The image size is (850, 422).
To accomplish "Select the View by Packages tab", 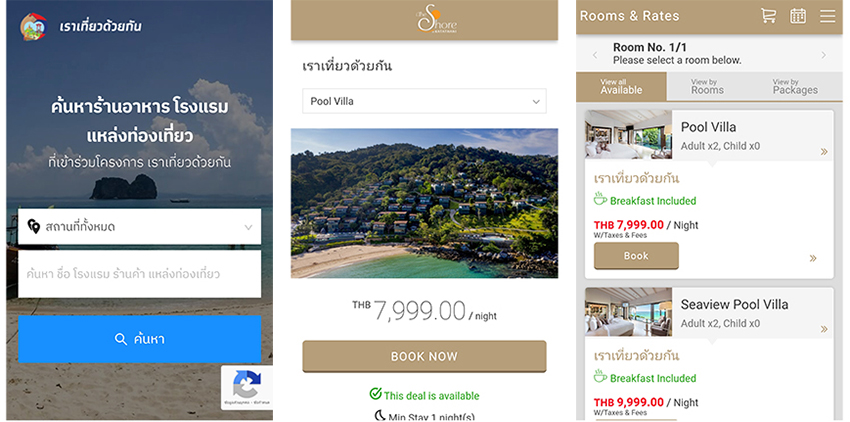I will point(795,86).
